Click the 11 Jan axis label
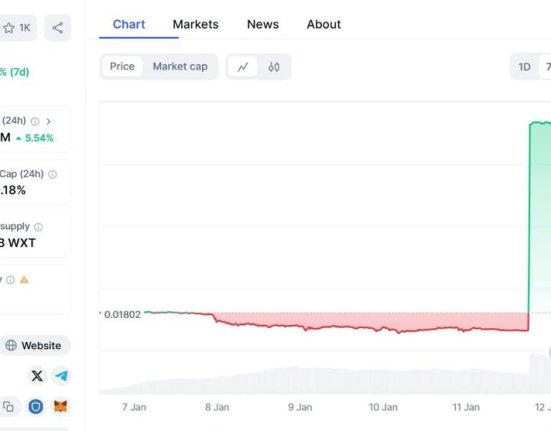The width and height of the screenshot is (551, 431). (x=466, y=407)
